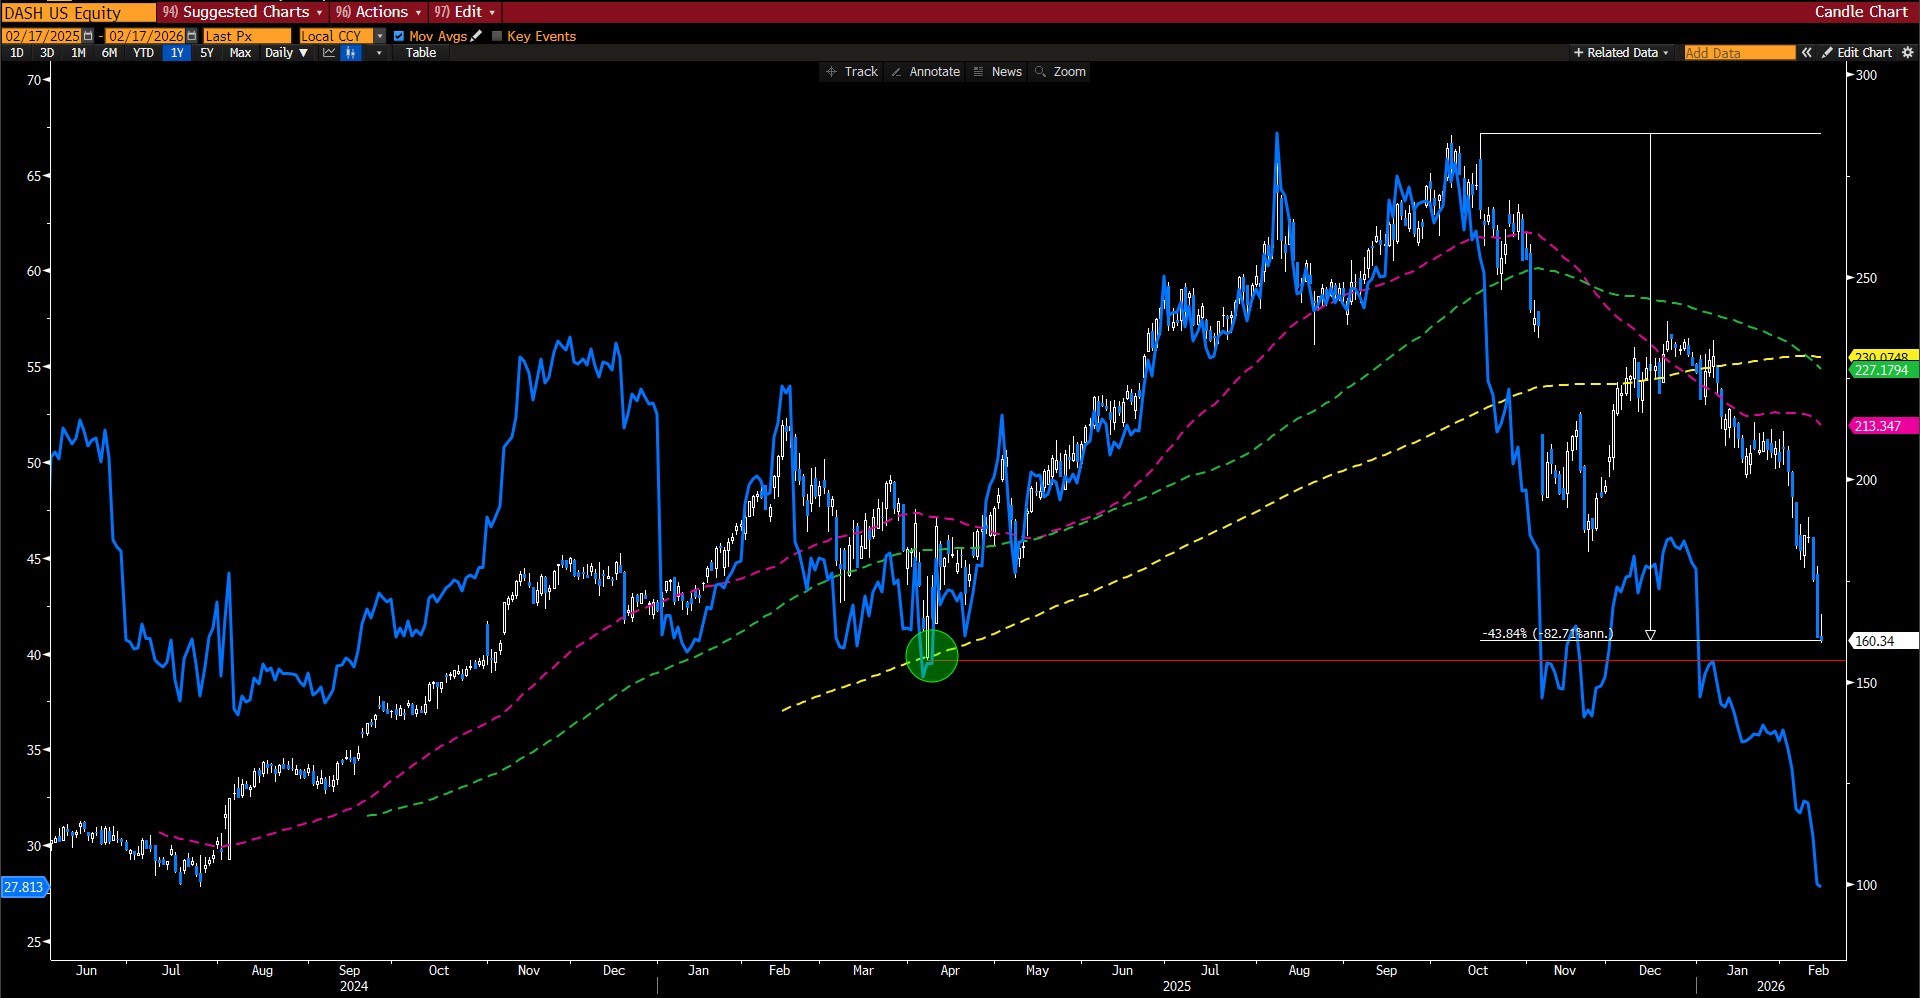Click the Edit Chart button
Image resolution: width=1920 pixels, height=998 pixels.
point(1857,53)
